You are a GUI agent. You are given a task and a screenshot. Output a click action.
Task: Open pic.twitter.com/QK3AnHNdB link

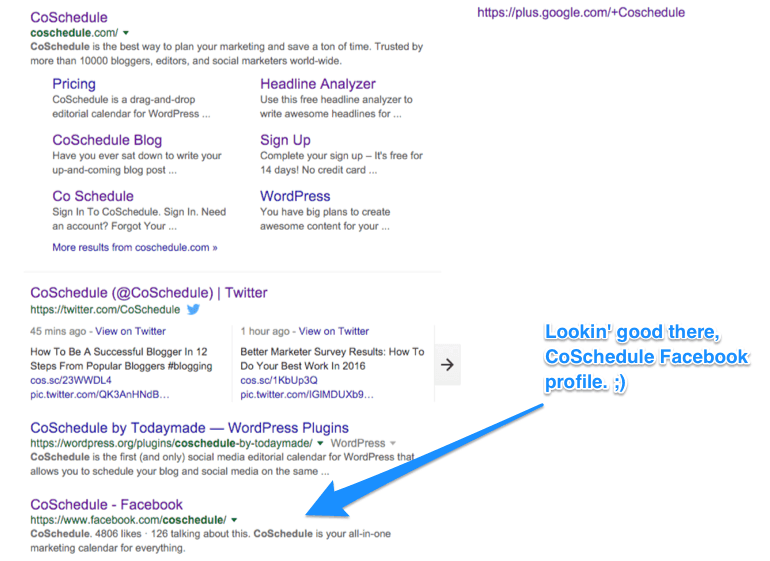(100, 394)
